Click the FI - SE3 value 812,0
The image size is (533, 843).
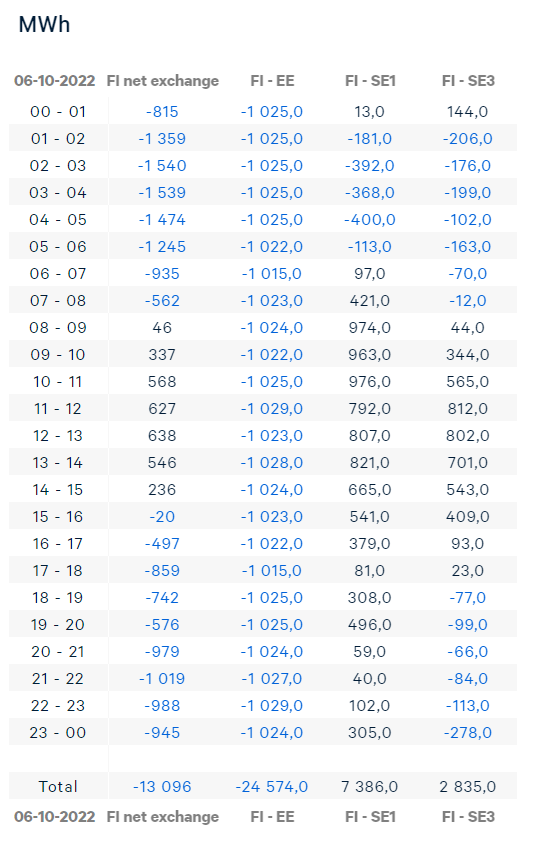pos(467,409)
